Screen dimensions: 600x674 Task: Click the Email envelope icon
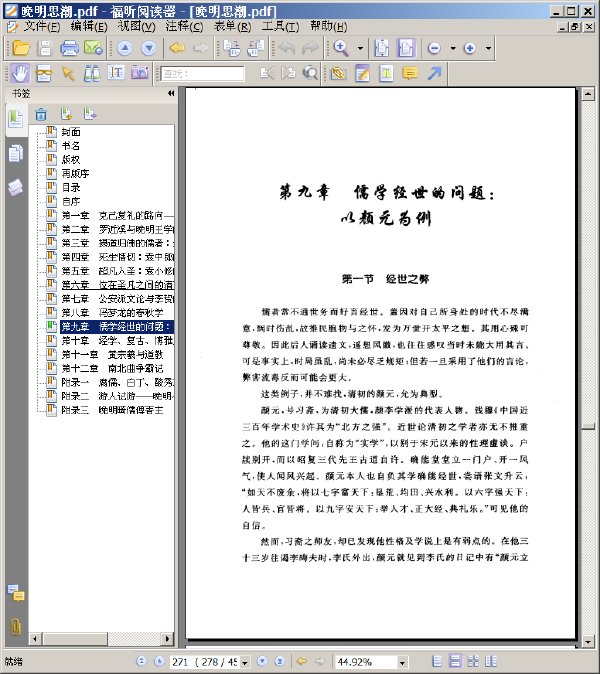pyautogui.click(x=93, y=48)
